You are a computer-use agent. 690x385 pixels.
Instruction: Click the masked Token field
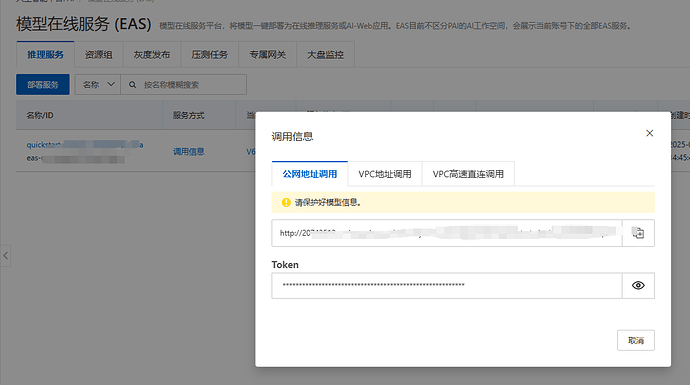coord(447,286)
